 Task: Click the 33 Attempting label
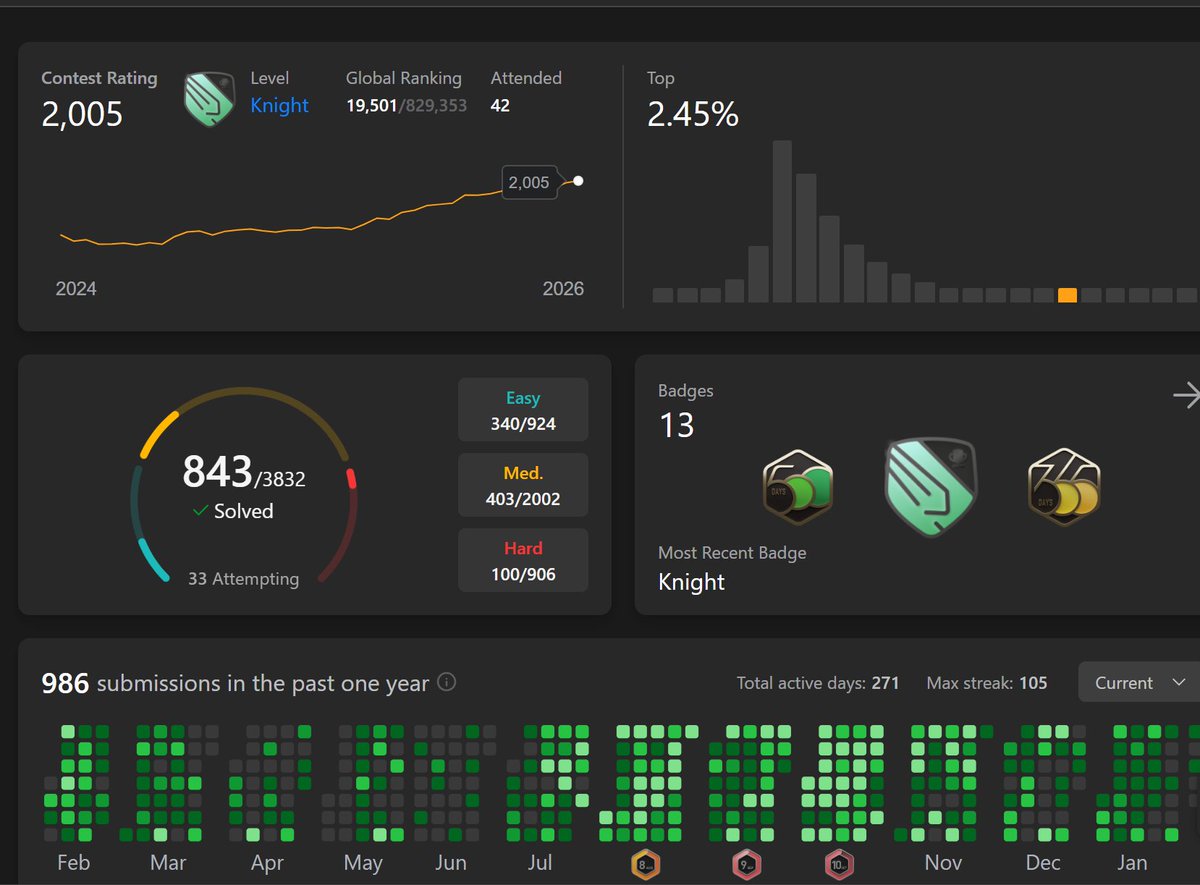pyautogui.click(x=243, y=578)
